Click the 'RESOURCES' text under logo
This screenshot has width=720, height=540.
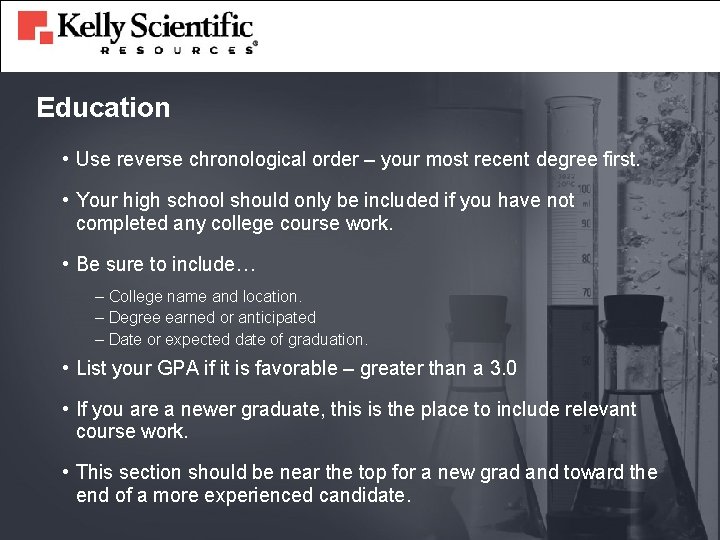[x=176, y=49]
